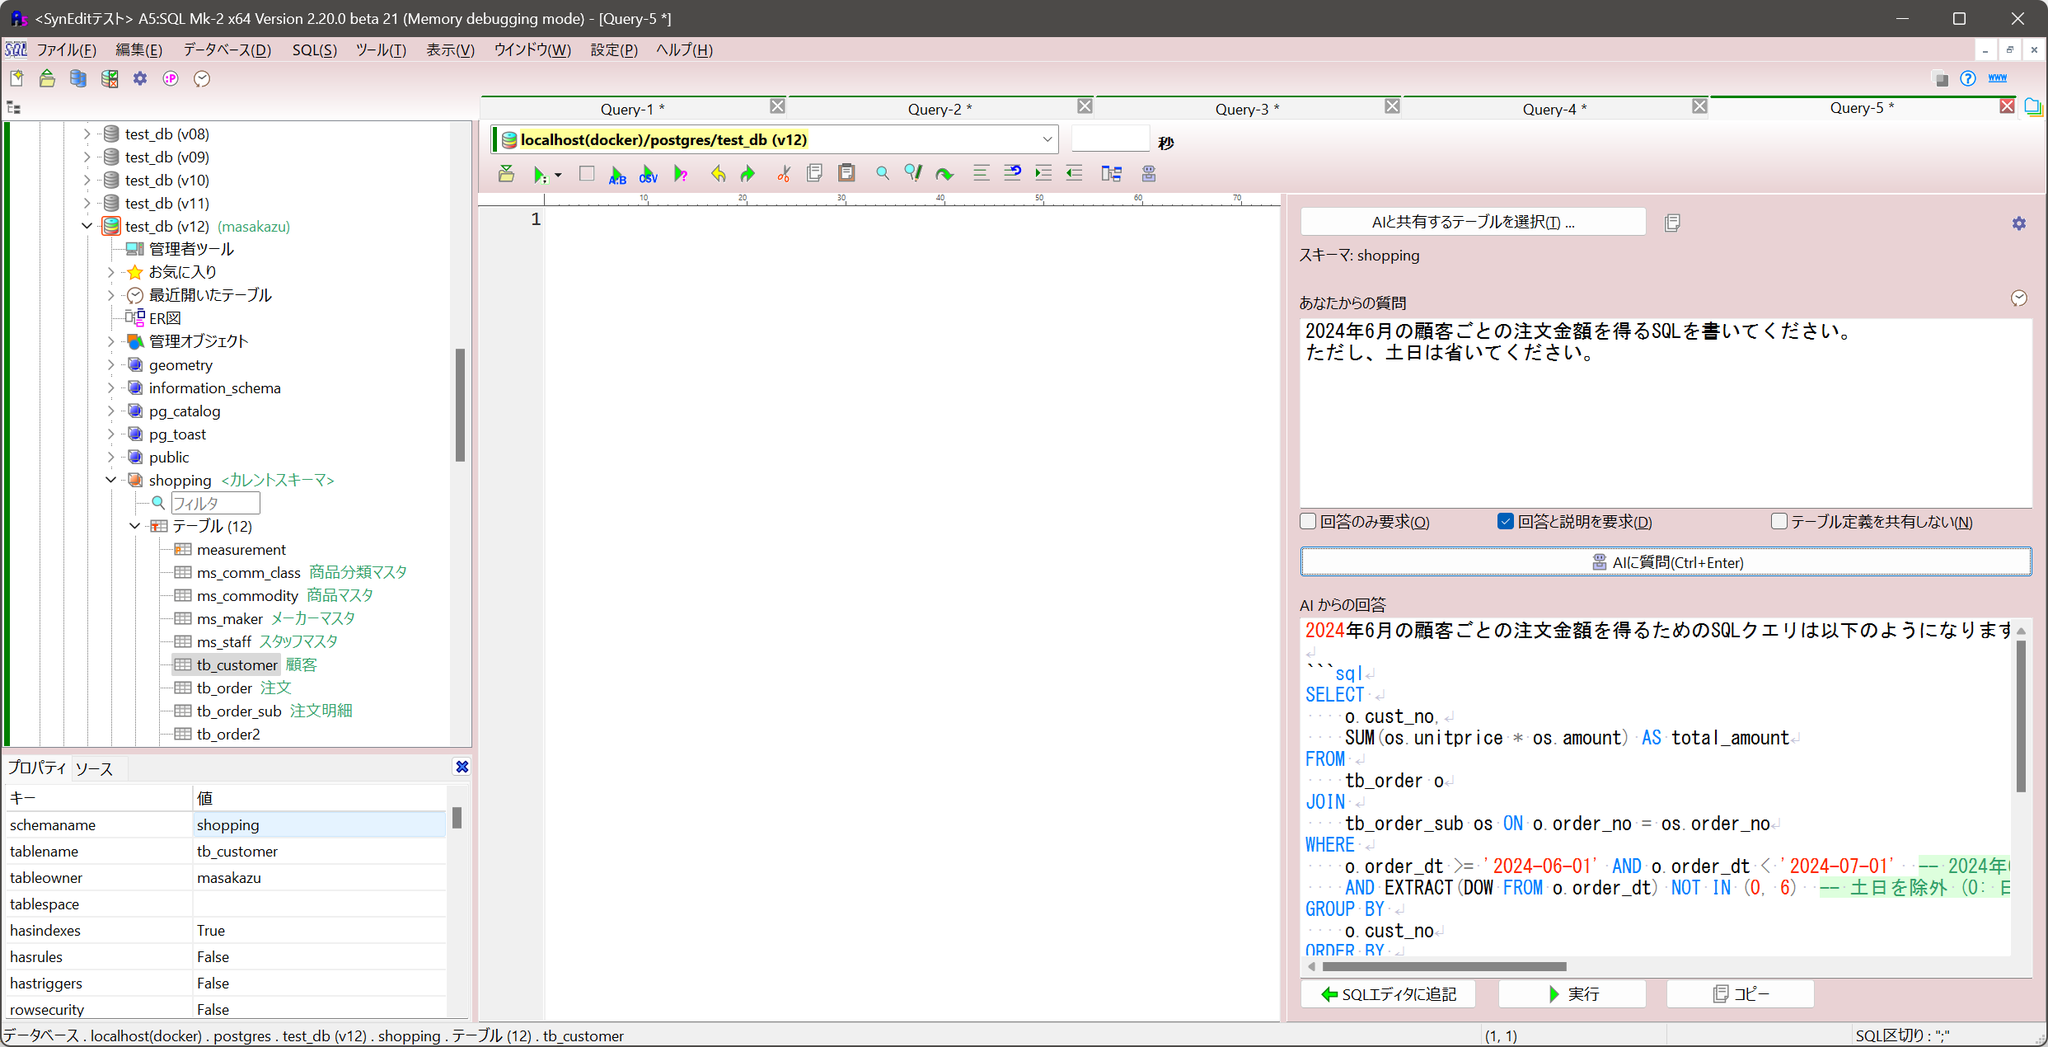Open the ファイル(F) menu
The image size is (2048, 1047).
click(66, 50)
